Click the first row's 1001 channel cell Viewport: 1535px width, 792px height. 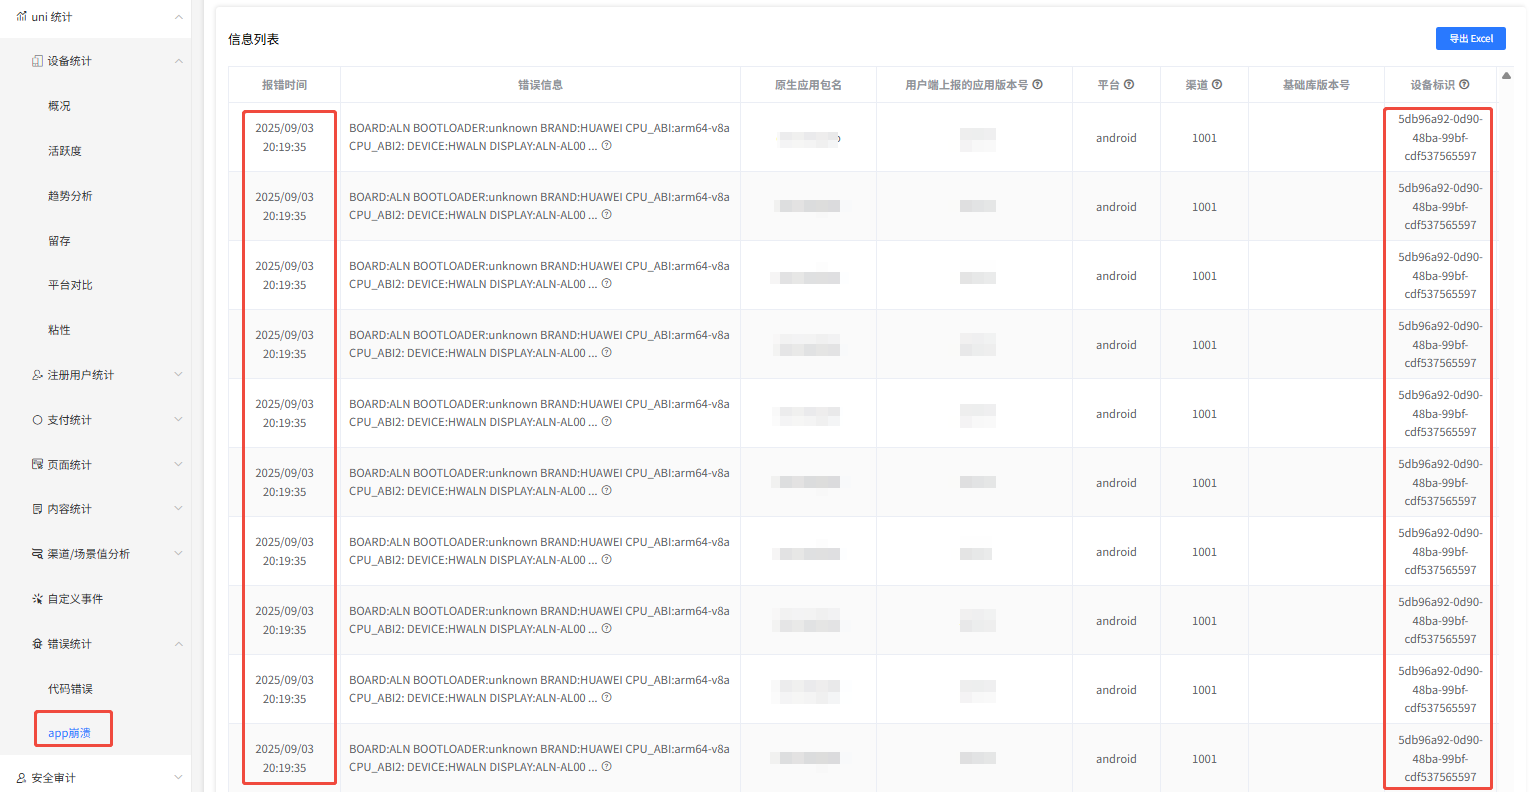[x=1204, y=138]
